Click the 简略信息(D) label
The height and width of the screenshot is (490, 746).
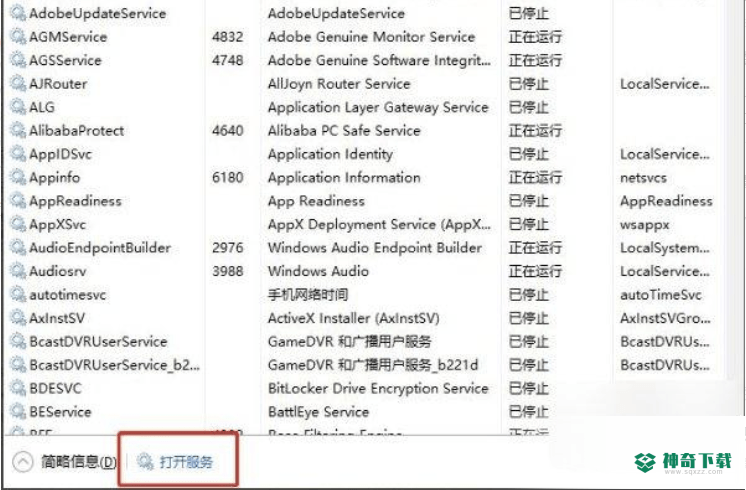79,461
